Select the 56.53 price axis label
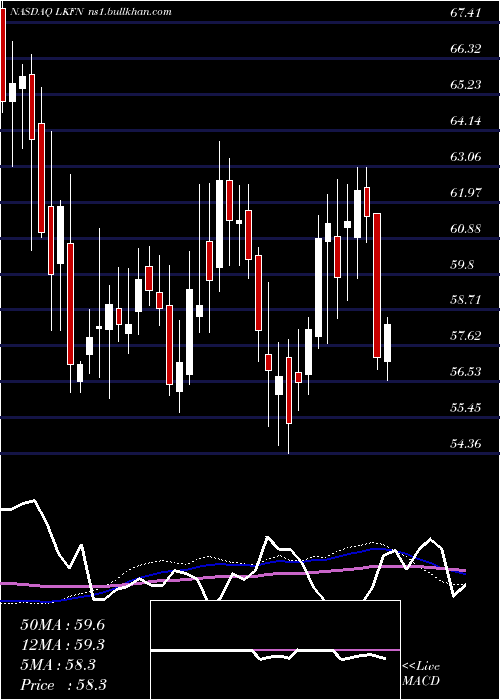 (465, 371)
